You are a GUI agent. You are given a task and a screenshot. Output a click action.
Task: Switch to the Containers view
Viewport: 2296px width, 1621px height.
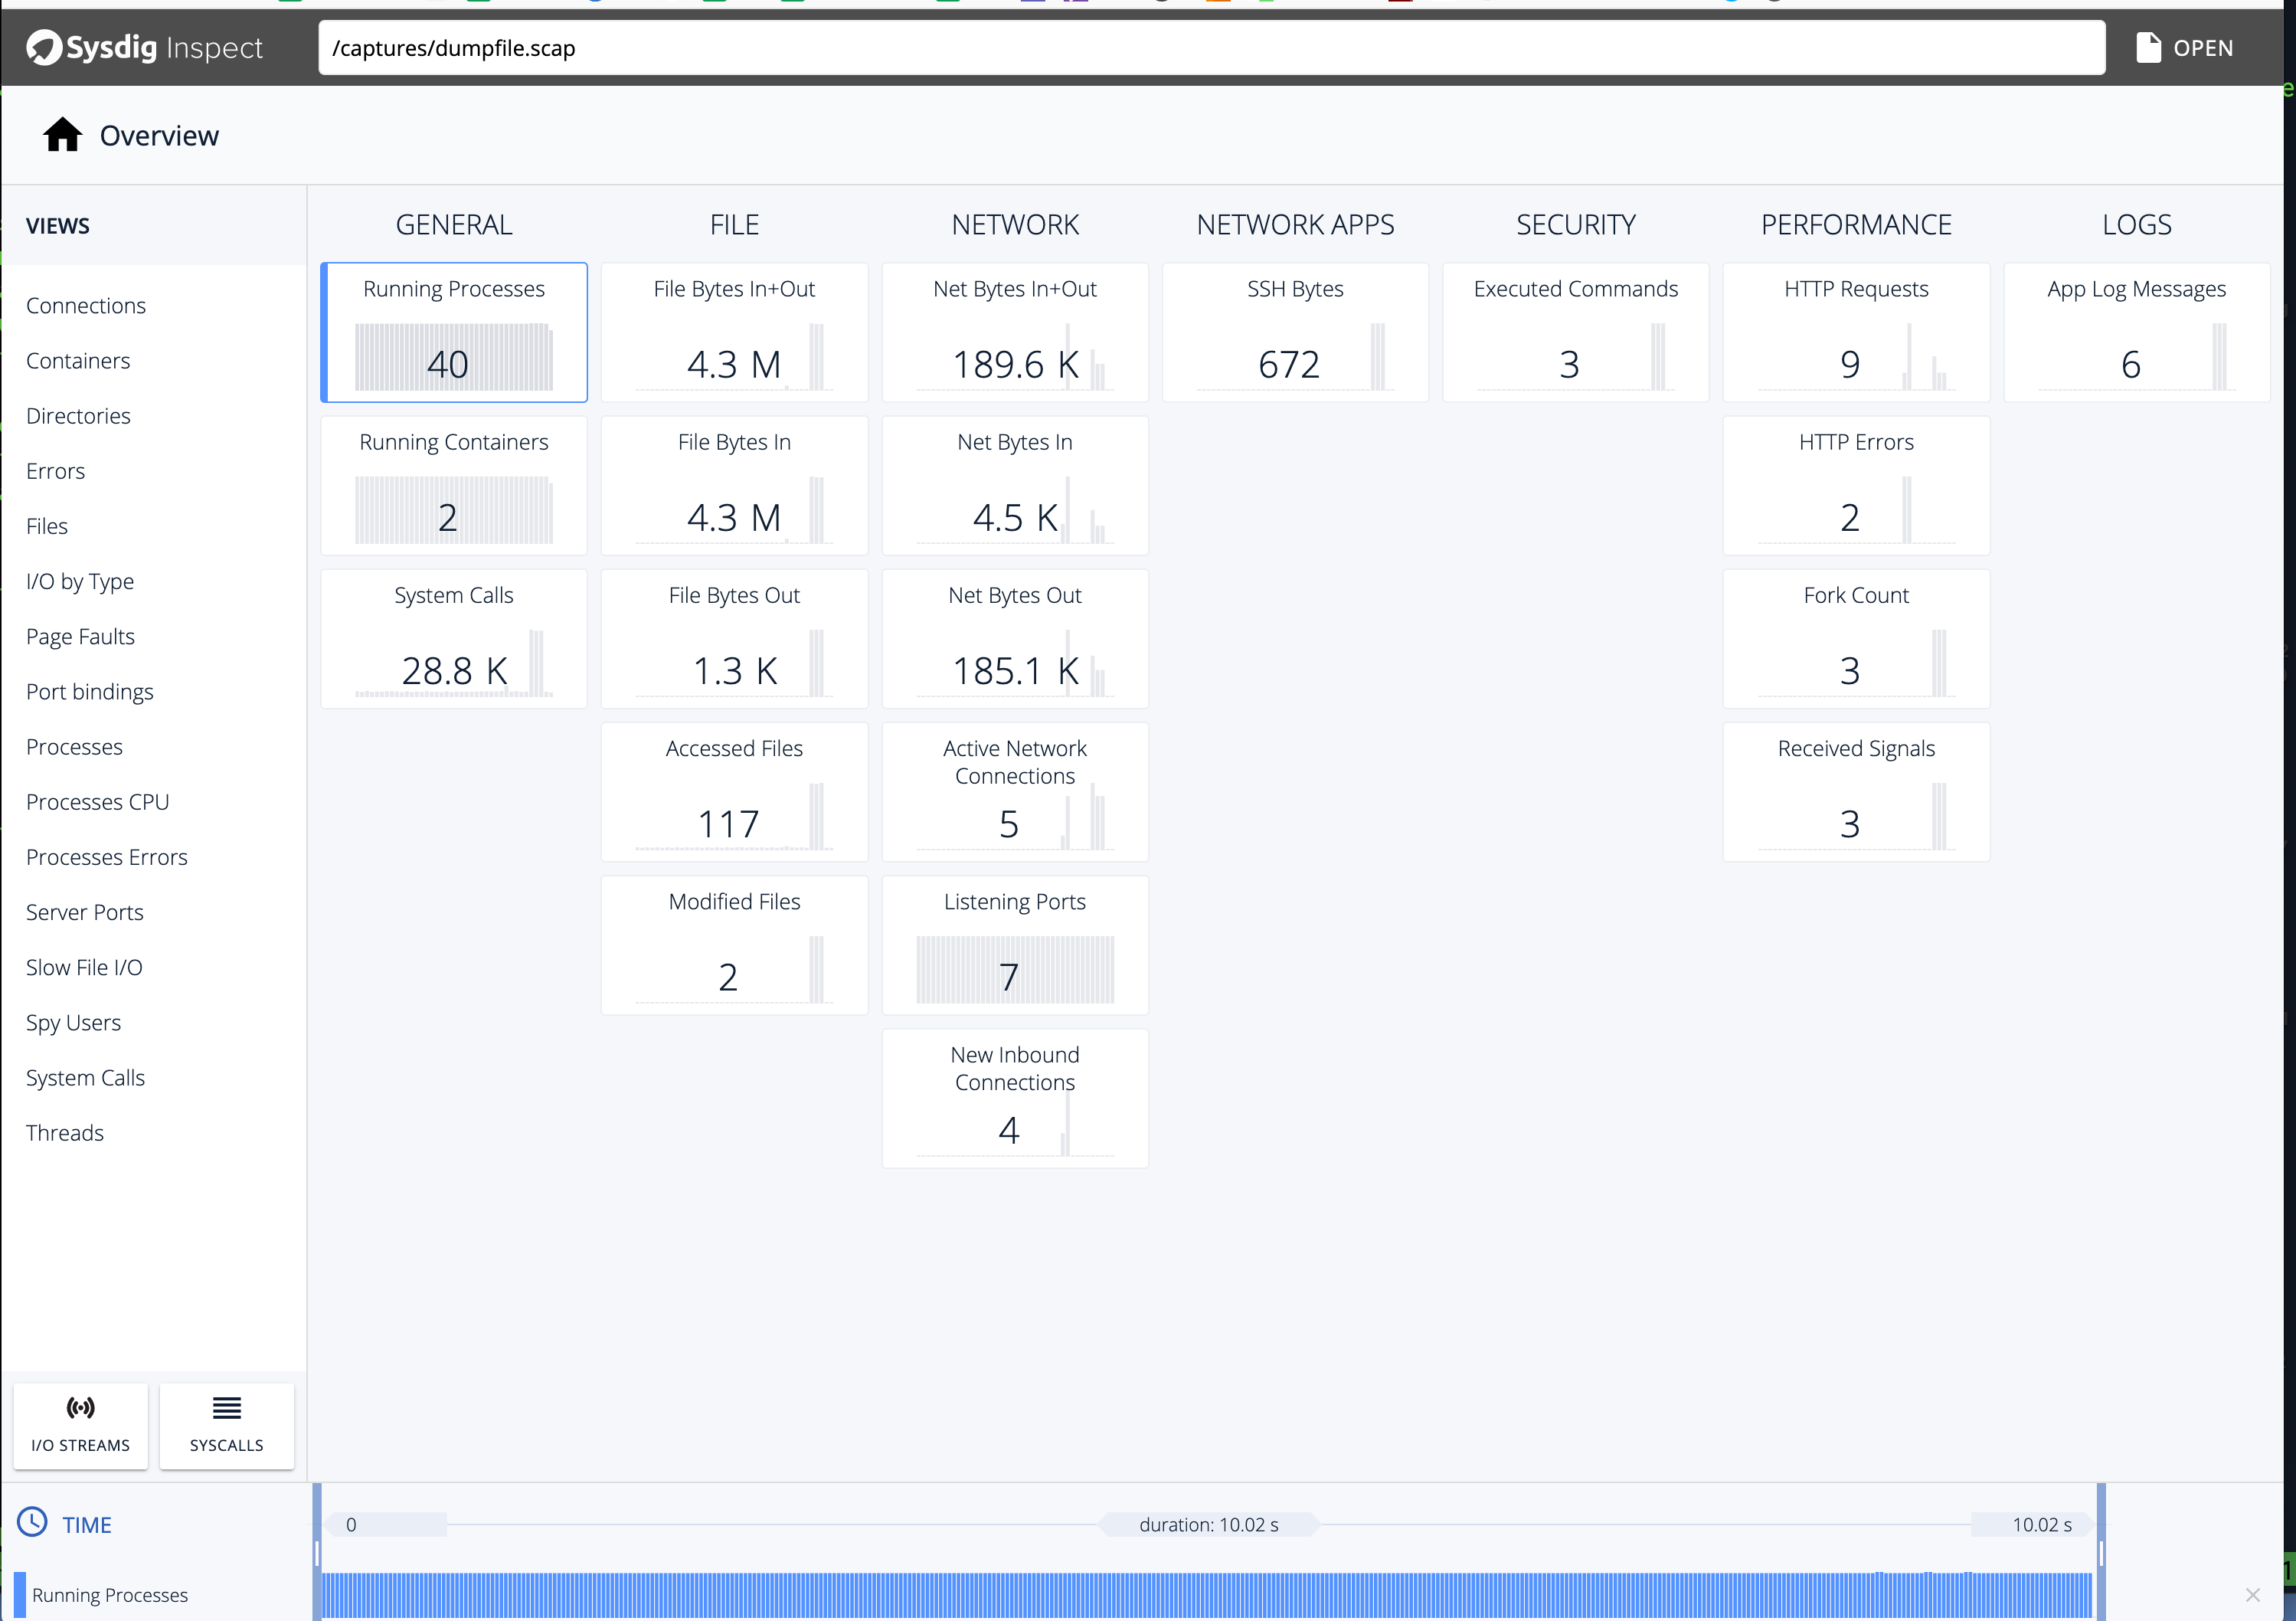pyautogui.click(x=78, y=360)
